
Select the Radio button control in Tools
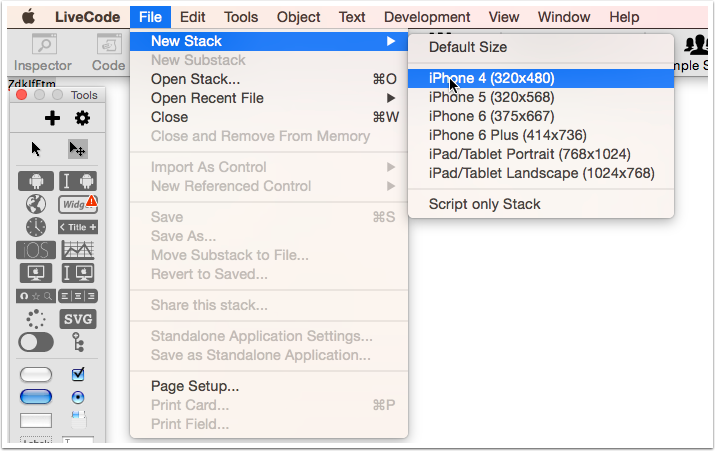point(78,397)
